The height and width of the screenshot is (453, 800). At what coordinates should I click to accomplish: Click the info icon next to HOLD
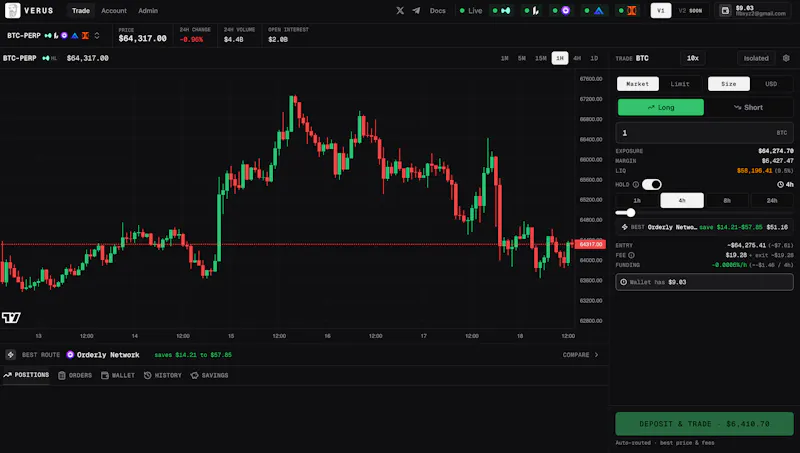coord(636,185)
